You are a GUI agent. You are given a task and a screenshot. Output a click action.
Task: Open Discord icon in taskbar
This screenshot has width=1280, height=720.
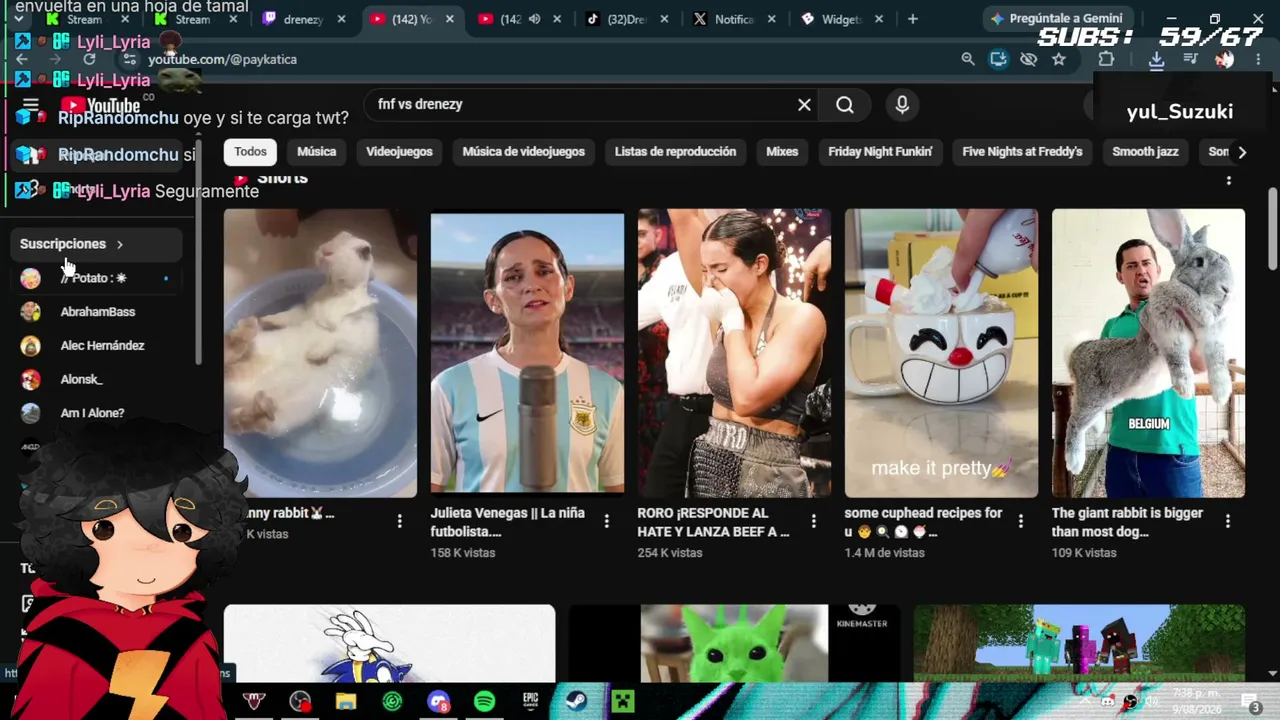tap(438, 701)
